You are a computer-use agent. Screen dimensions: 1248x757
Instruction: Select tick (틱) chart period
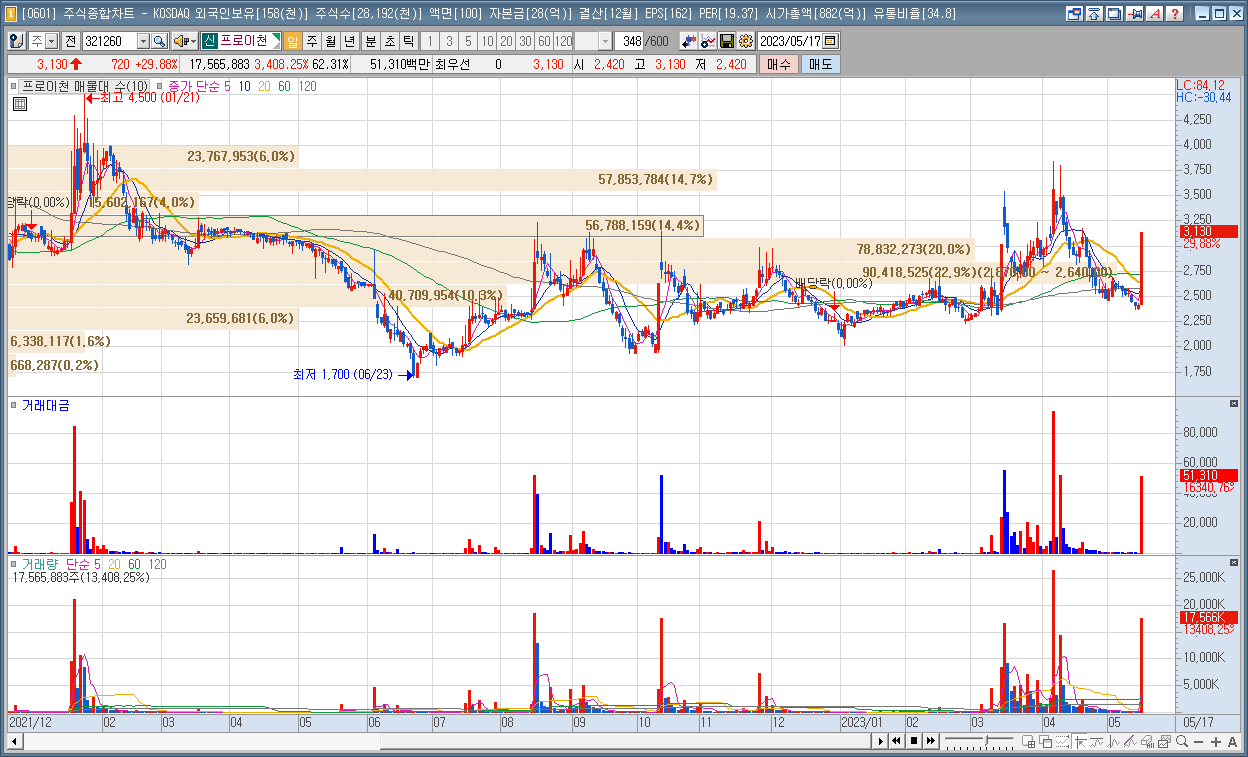click(408, 41)
